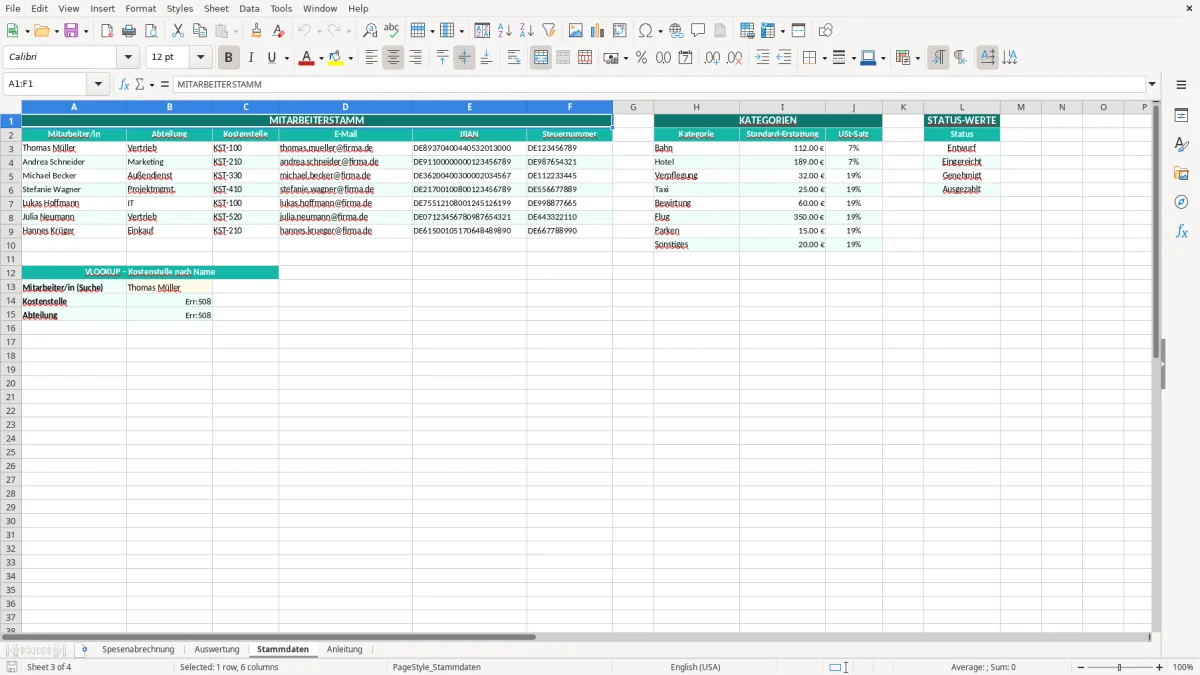Toggle Align Left
The width and height of the screenshot is (1200, 675).
pyautogui.click(x=371, y=58)
